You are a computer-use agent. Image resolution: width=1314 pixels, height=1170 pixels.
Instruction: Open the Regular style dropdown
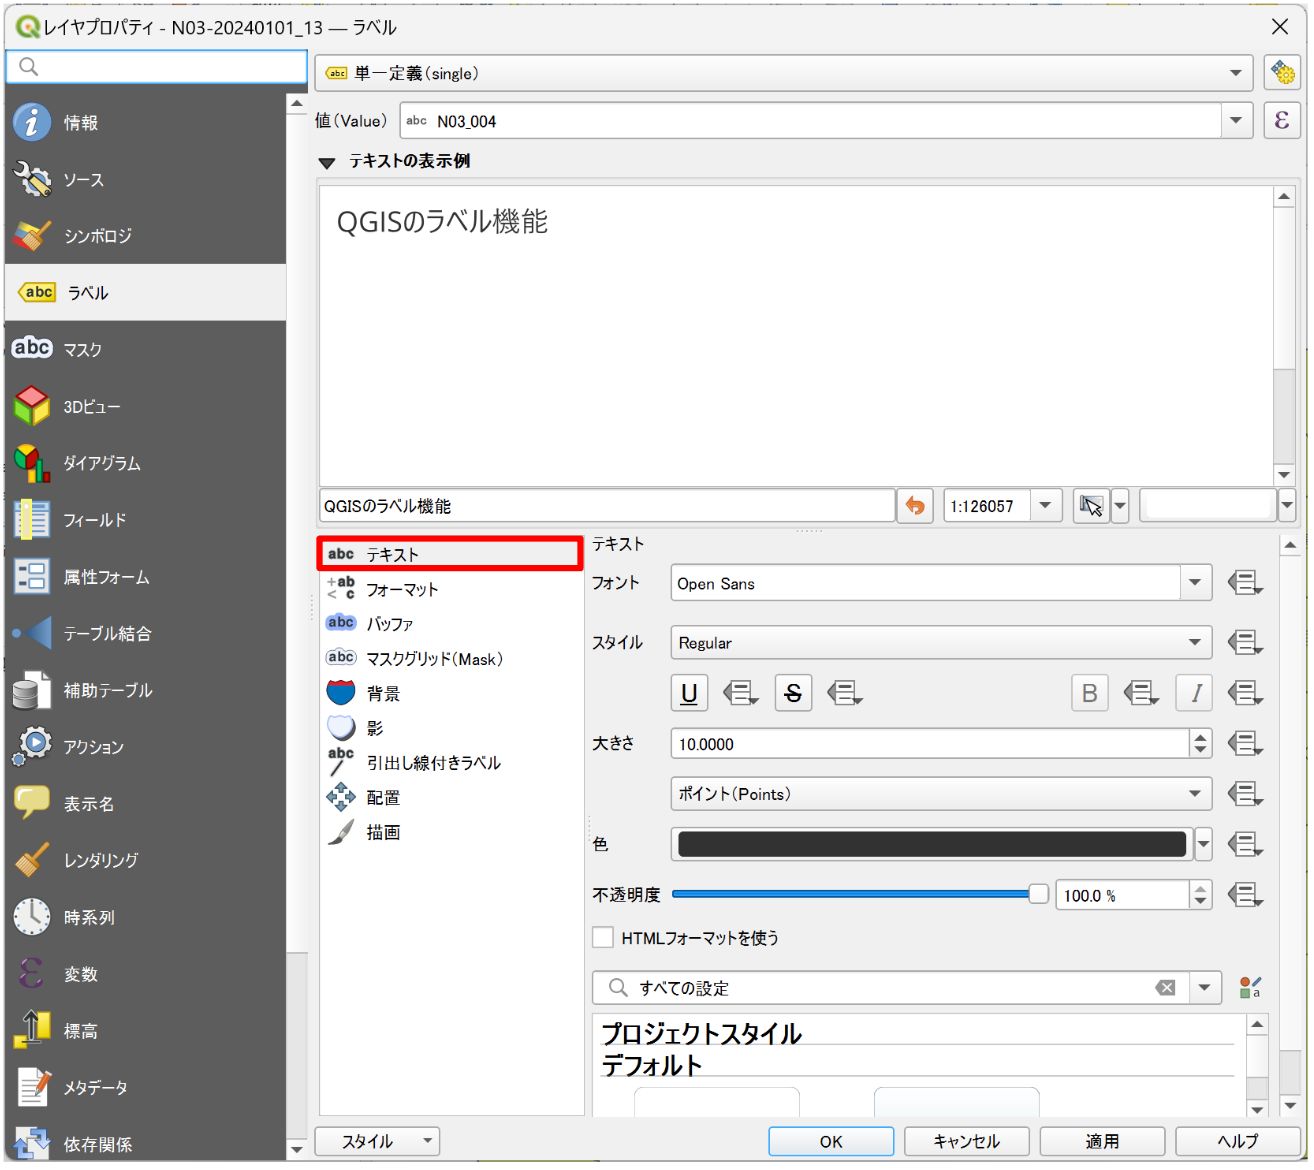pyautogui.click(x=941, y=642)
